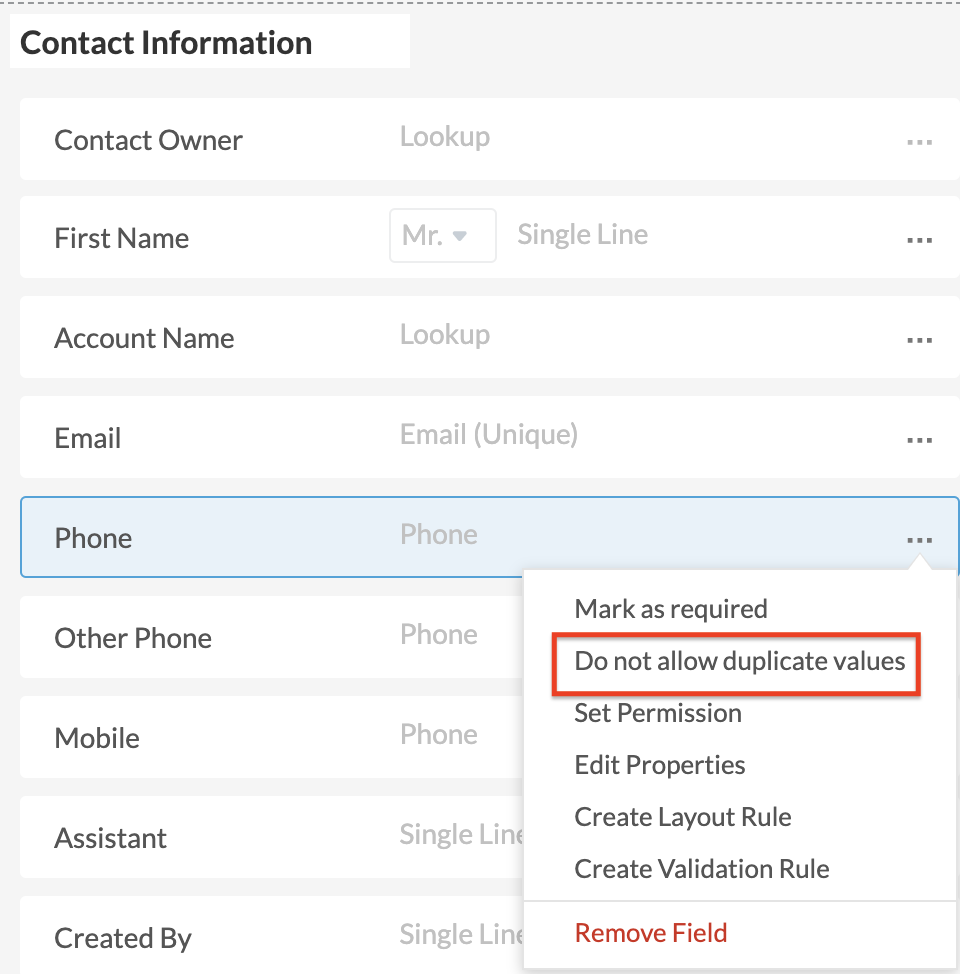
Task: Click 'Remove Field' to delete the Phone field
Action: (x=650, y=932)
